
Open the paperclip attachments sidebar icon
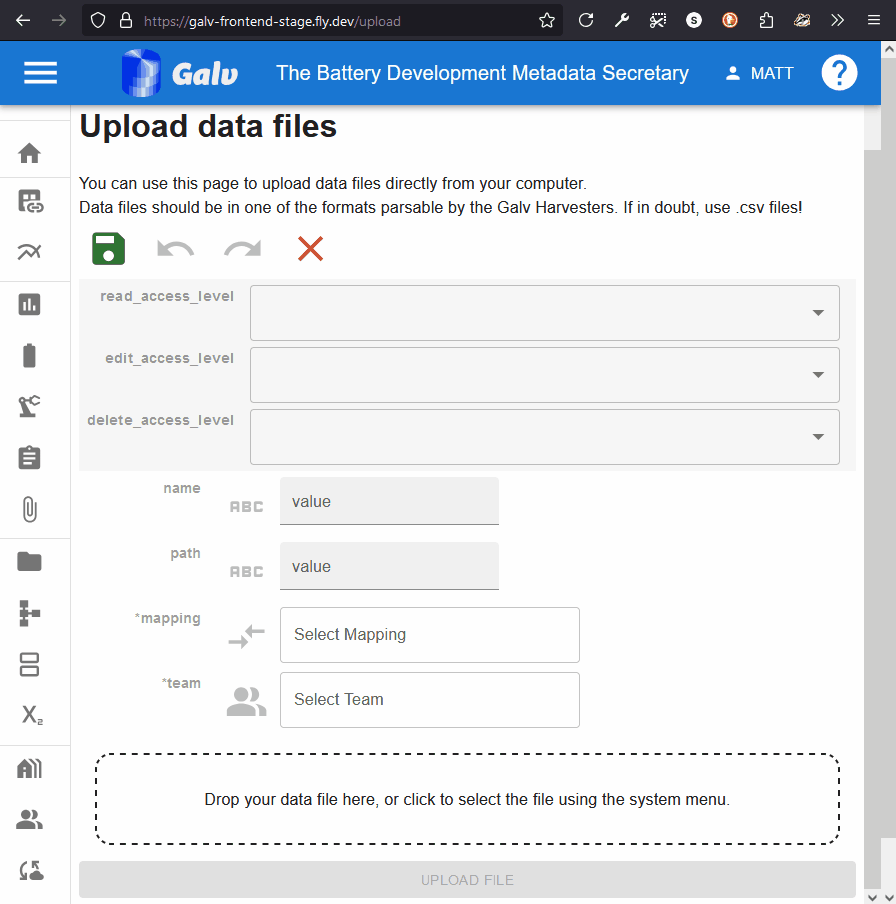tap(30, 510)
